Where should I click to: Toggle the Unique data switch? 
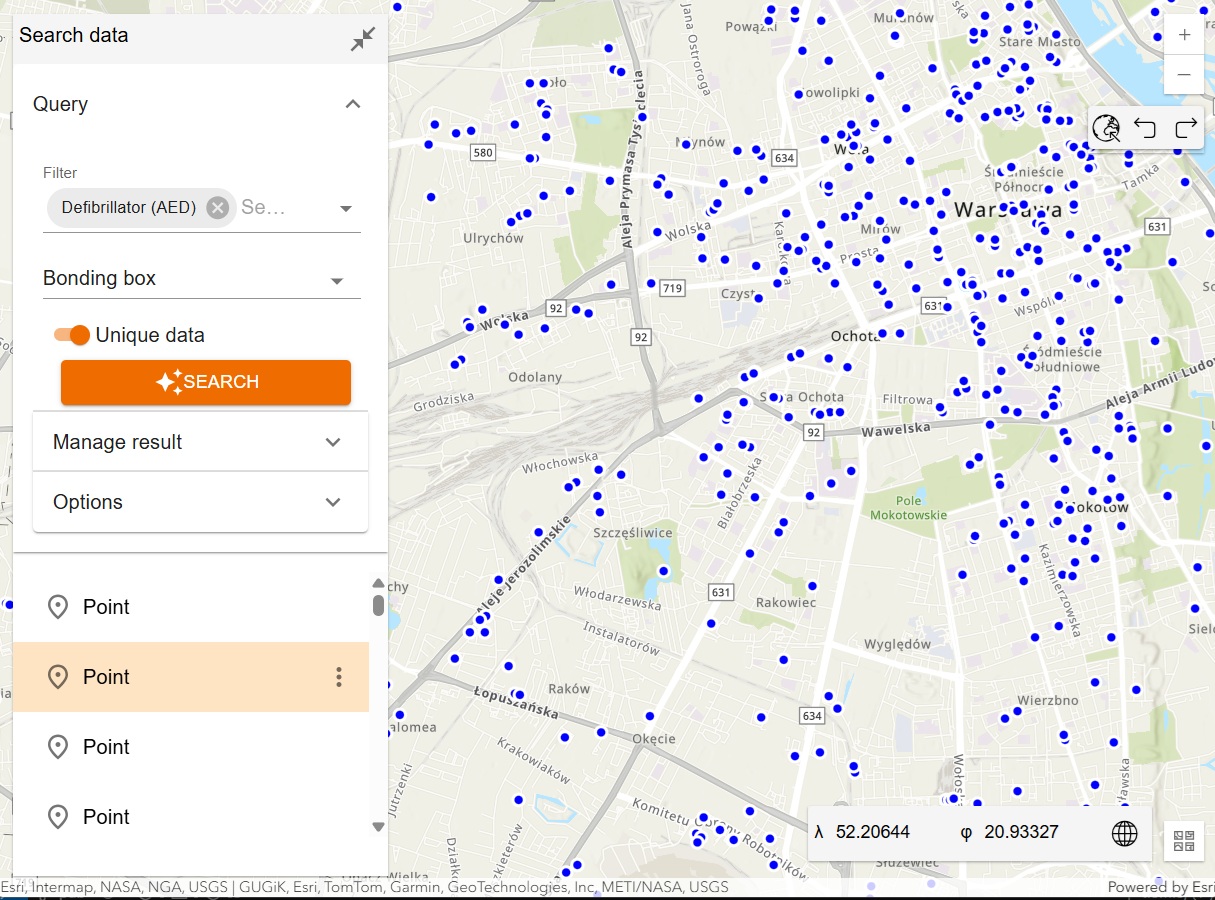[x=72, y=335]
